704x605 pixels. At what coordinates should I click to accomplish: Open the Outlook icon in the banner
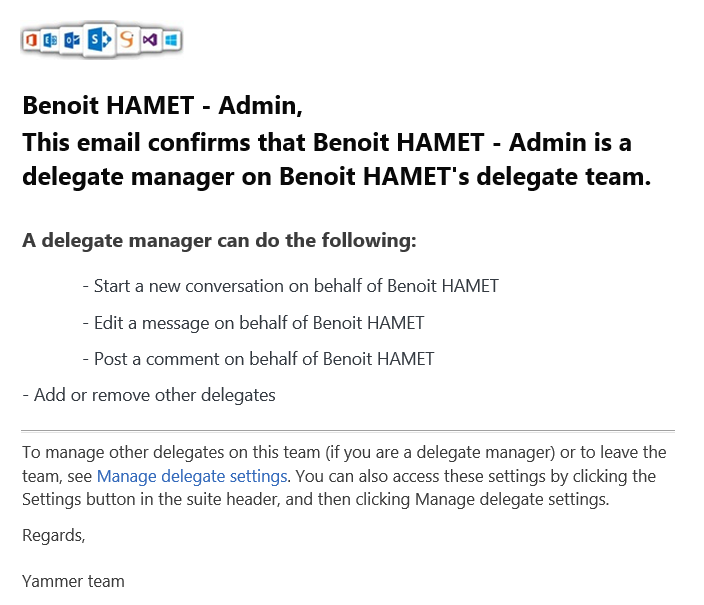[x=71, y=40]
